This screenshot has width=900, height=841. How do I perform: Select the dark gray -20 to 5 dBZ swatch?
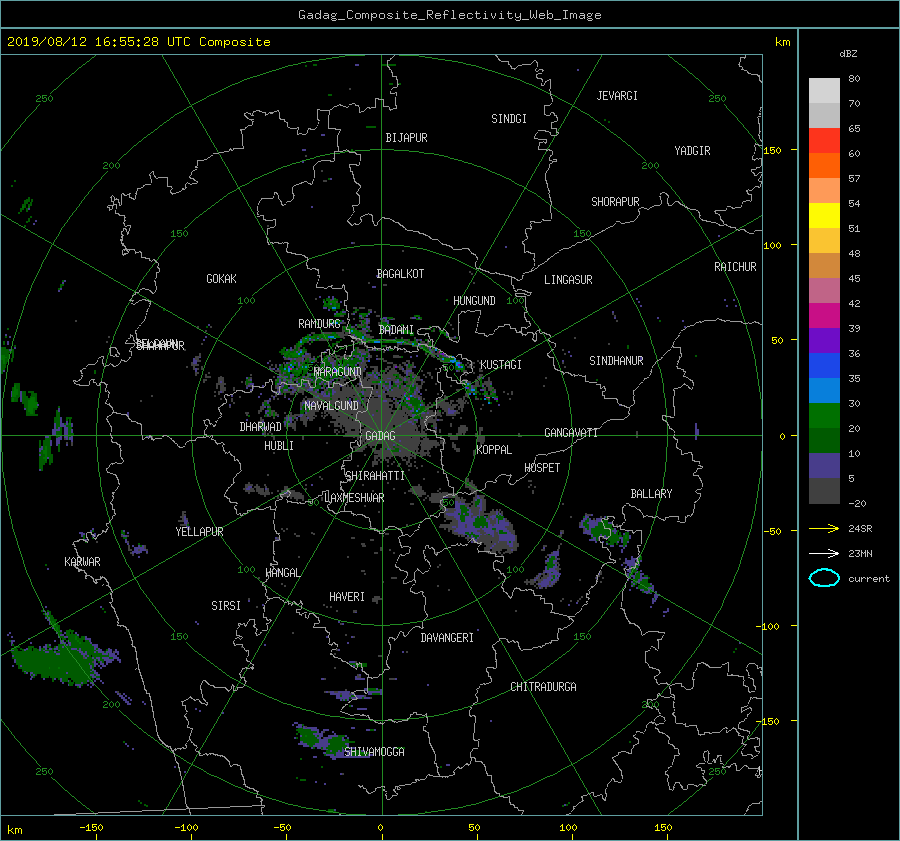pos(824,491)
